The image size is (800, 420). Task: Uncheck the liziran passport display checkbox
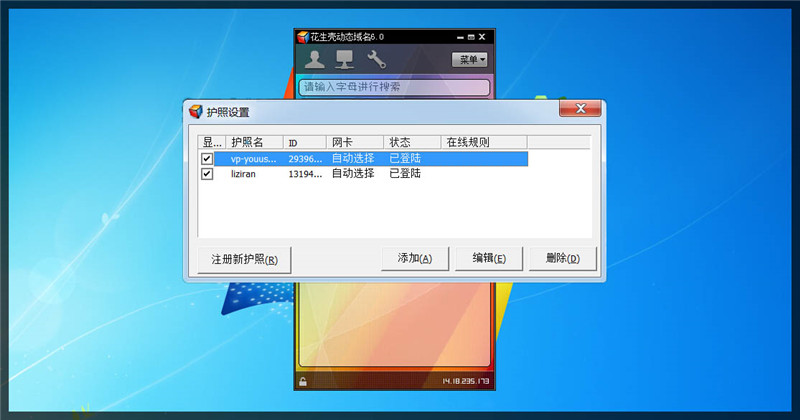coord(207,174)
